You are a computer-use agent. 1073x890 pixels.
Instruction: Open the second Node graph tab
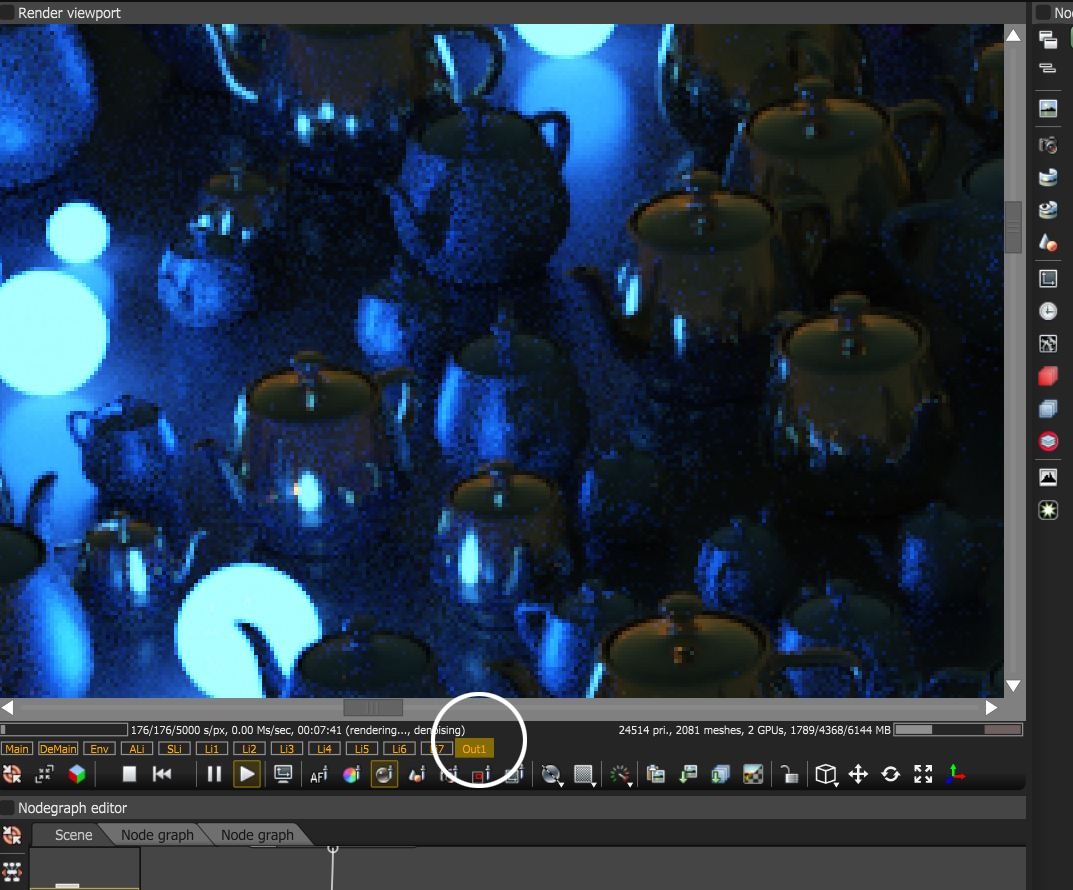coord(257,835)
